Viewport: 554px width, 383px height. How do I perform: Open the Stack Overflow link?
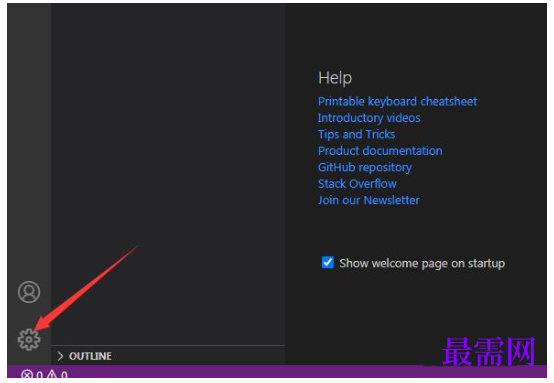[357, 184]
